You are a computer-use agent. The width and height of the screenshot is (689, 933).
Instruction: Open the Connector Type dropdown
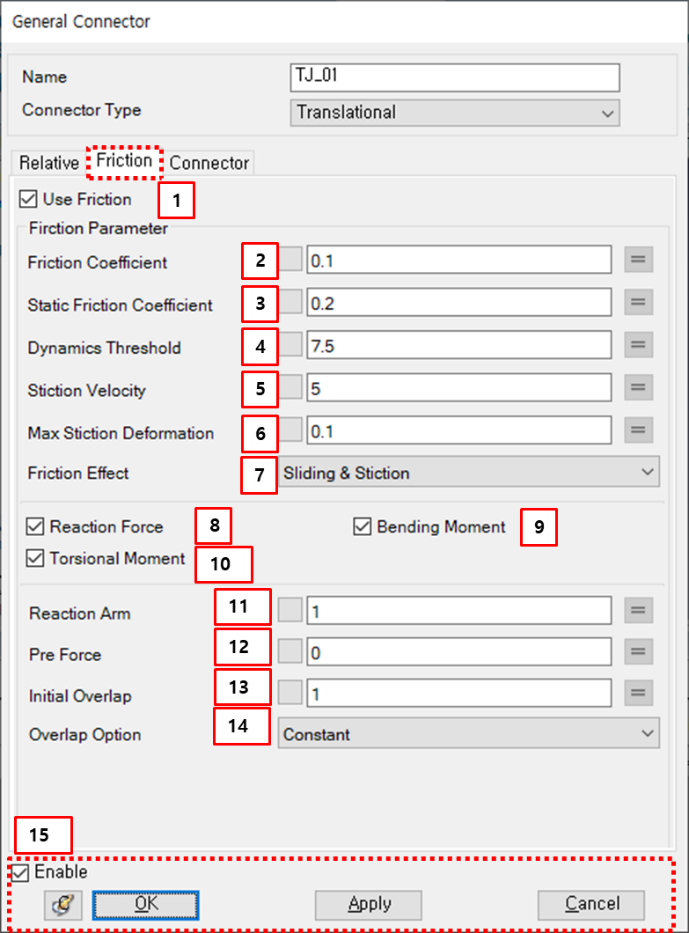[455, 112]
